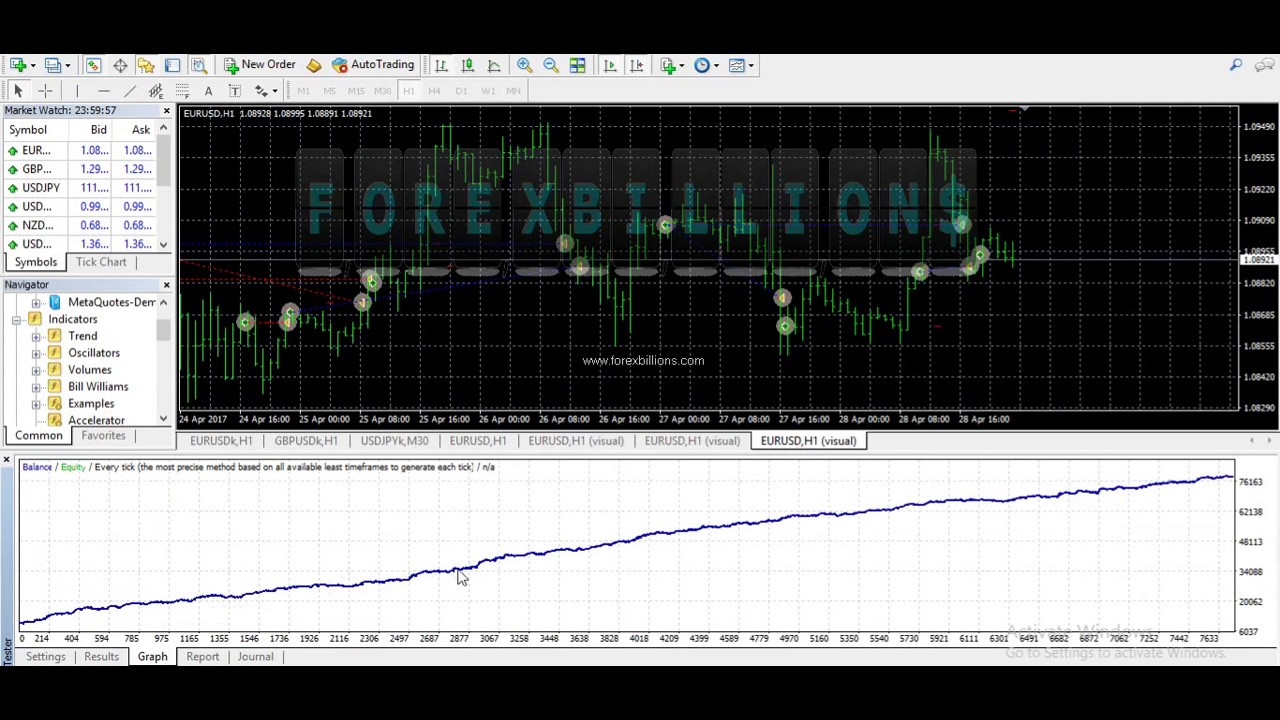This screenshot has height=720, width=1280.
Task: Select the trendline drawing tool
Action: 129,91
